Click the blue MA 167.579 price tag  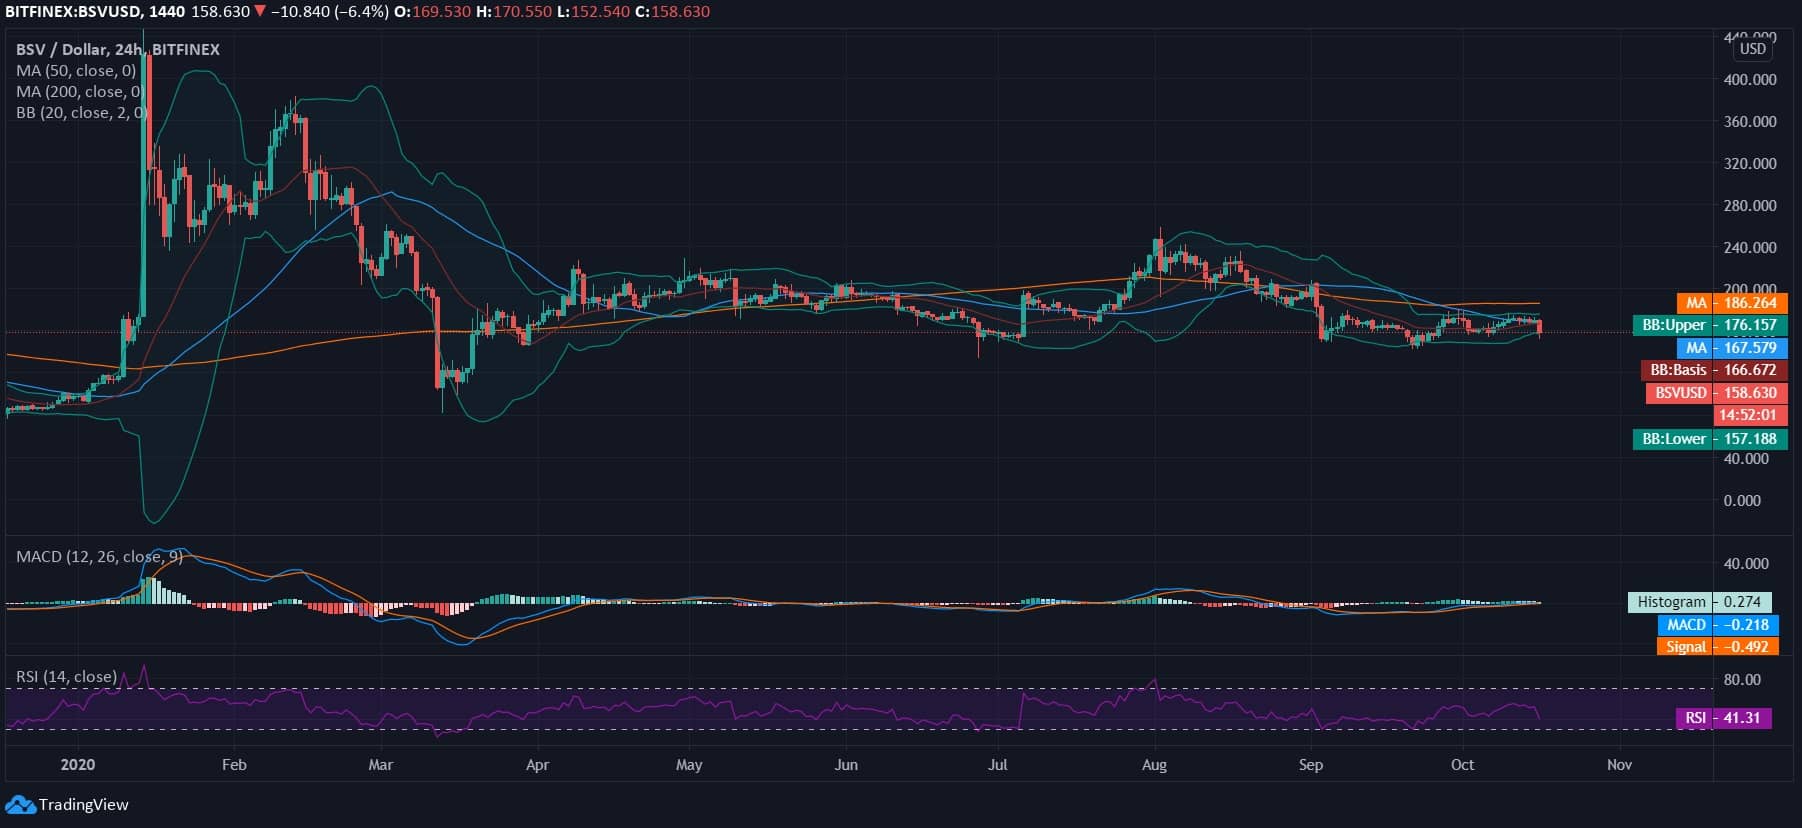pyautogui.click(x=1732, y=348)
